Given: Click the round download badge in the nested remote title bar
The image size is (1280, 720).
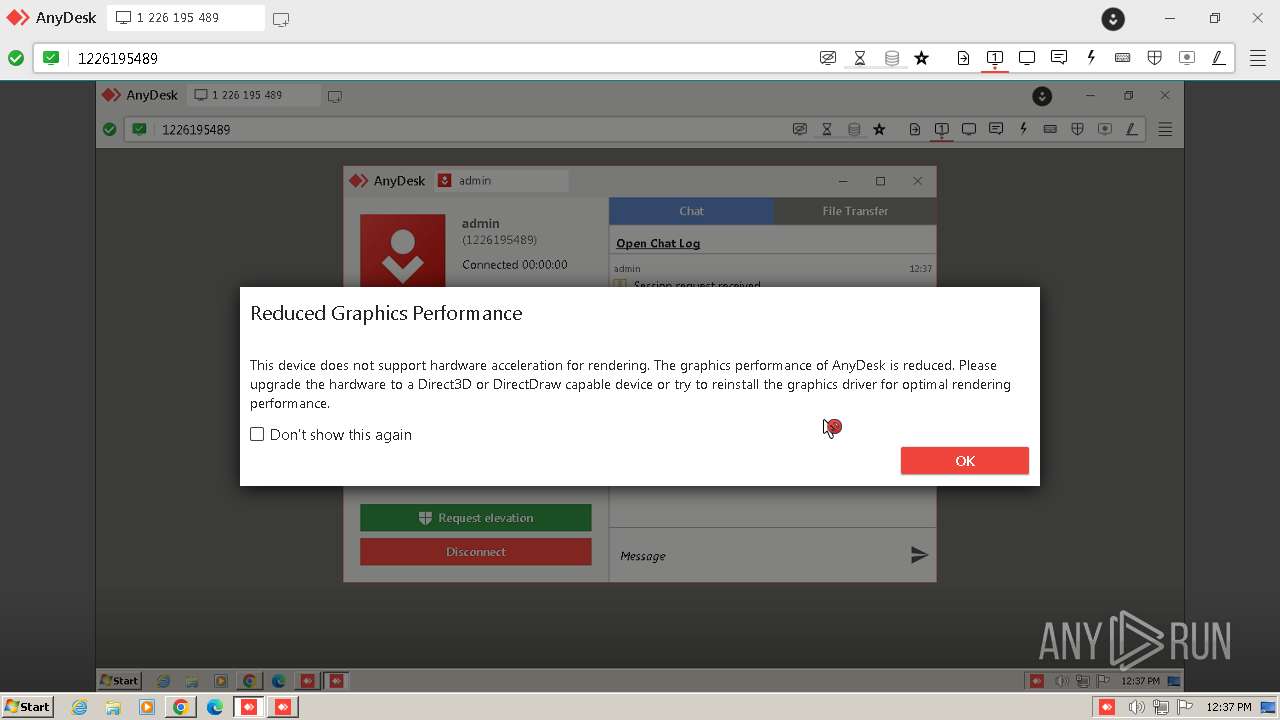Looking at the screenshot, I should click(x=1042, y=96).
